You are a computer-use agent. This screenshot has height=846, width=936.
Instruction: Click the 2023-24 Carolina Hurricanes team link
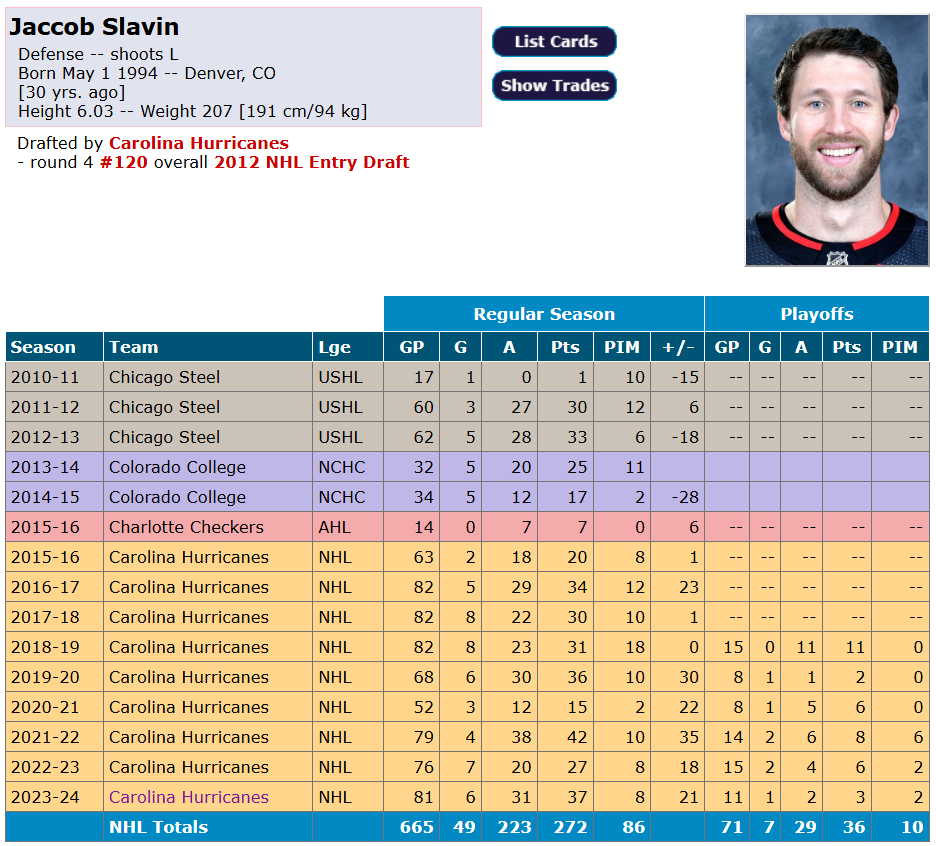point(188,797)
